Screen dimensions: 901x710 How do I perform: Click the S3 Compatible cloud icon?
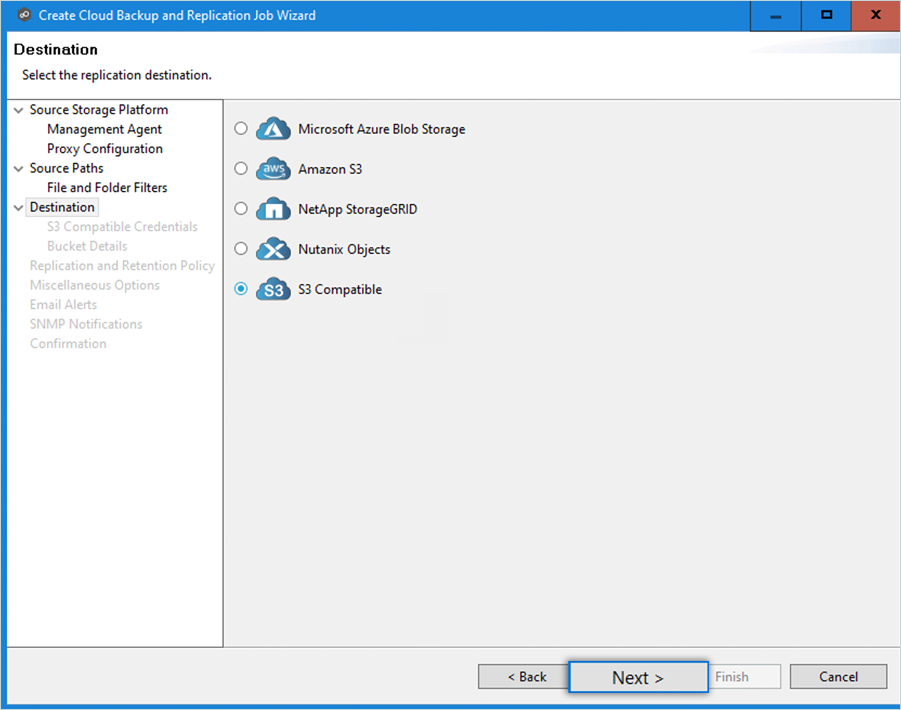point(273,290)
